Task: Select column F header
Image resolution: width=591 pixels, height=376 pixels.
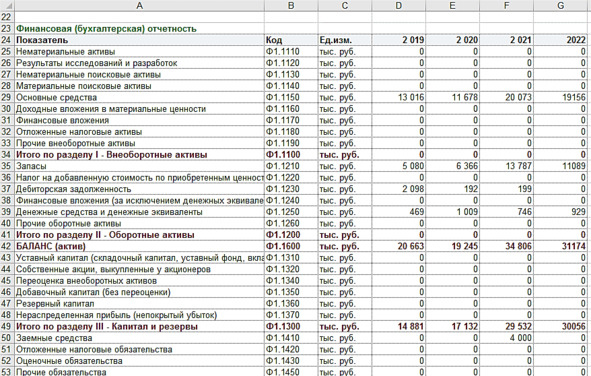Action: tap(507, 5)
